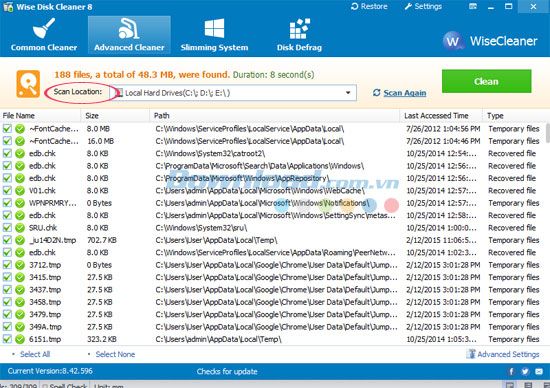Click green status icon for V01.chk
This screenshot has height=388, width=550.
20,190
